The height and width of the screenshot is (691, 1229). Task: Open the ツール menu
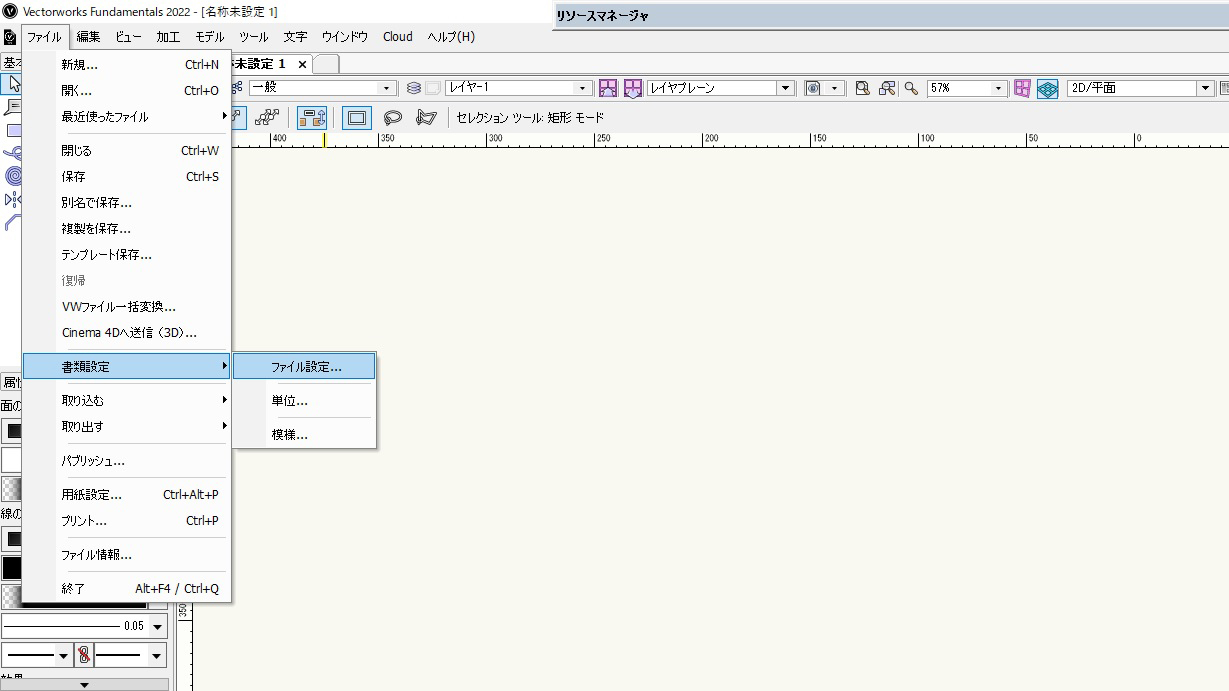[x=254, y=37]
